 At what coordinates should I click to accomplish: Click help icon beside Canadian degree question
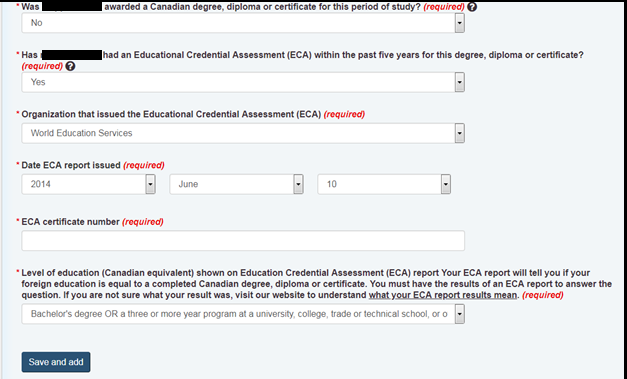(x=472, y=7)
